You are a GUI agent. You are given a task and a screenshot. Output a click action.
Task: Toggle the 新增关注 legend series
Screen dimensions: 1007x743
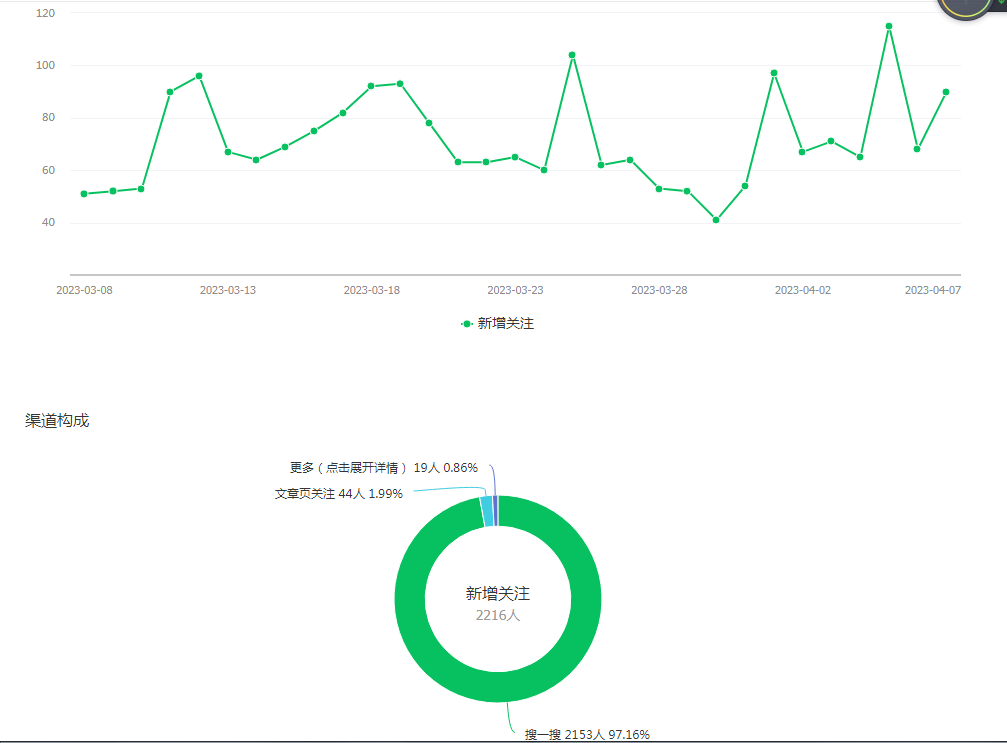(x=498, y=324)
